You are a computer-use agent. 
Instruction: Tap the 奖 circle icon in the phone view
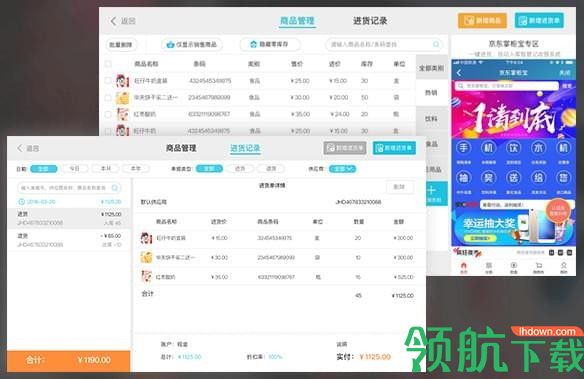[488, 178]
